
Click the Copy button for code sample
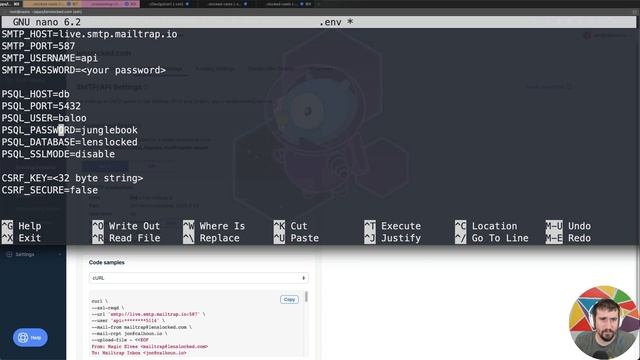289,300
